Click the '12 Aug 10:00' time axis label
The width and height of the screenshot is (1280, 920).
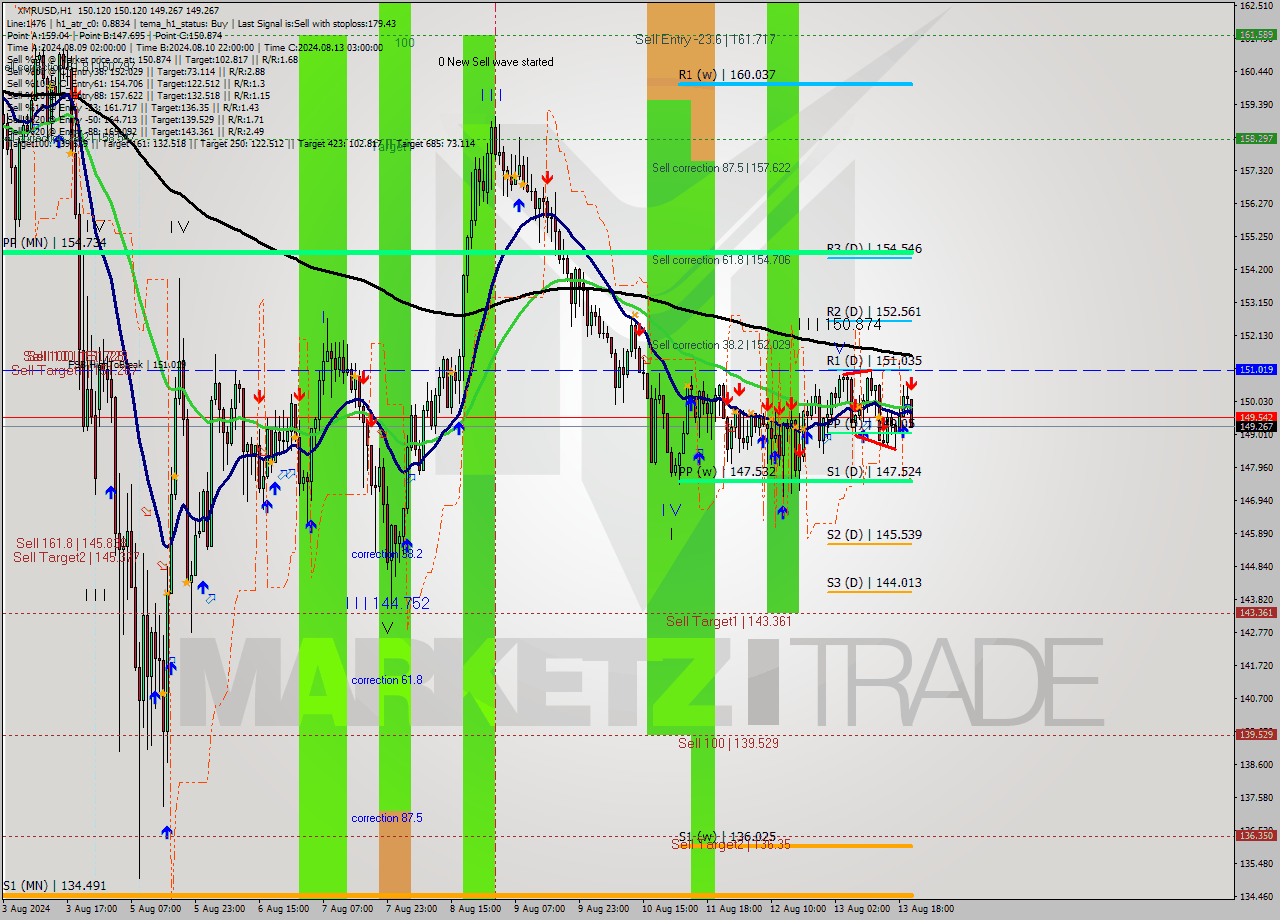797,909
